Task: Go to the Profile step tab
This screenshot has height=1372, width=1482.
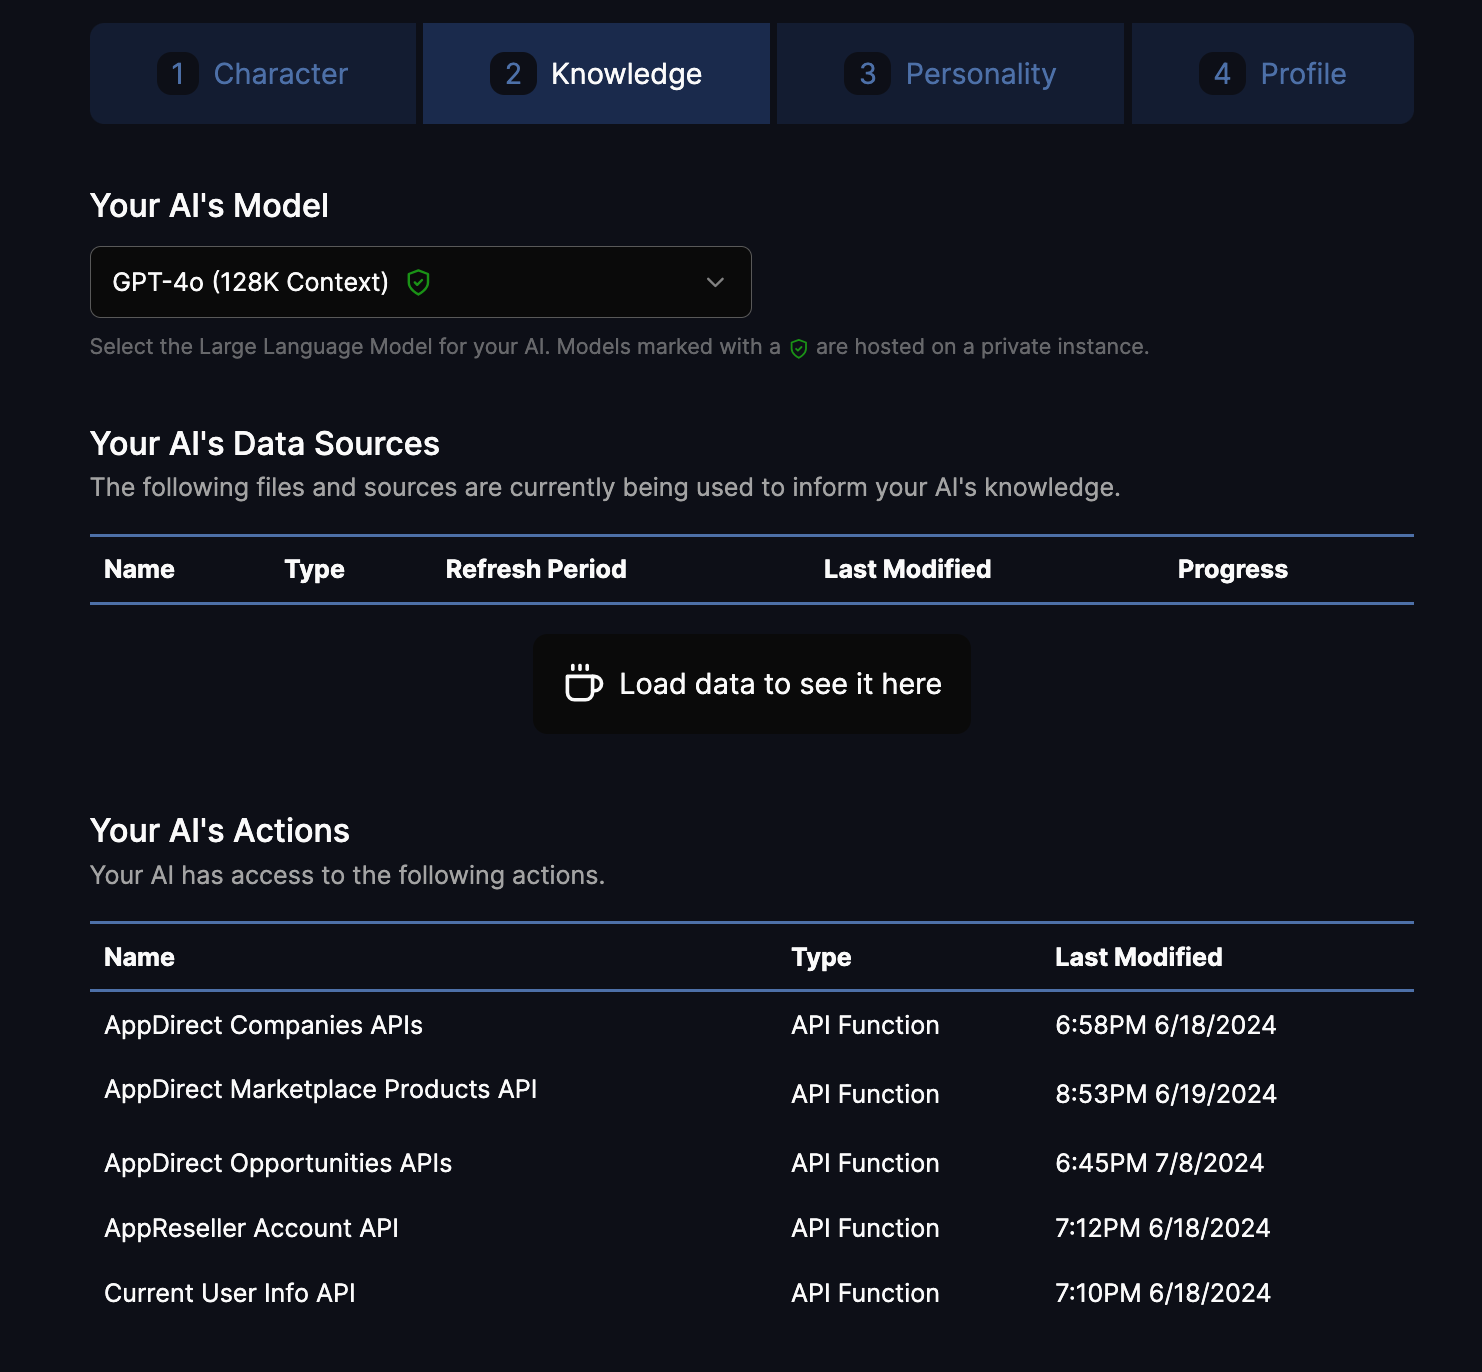Action: [1272, 74]
